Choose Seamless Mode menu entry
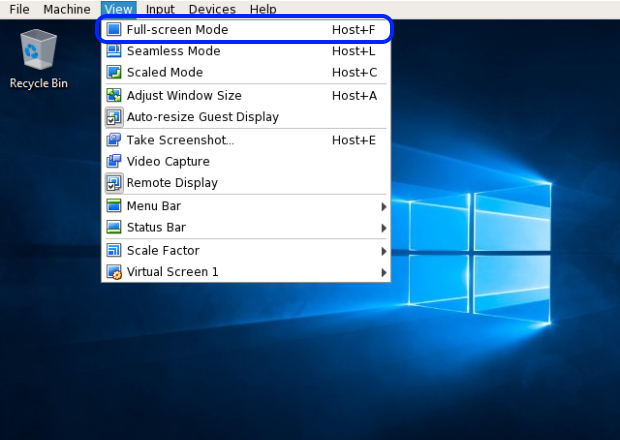The image size is (620, 440). (x=245, y=51)
